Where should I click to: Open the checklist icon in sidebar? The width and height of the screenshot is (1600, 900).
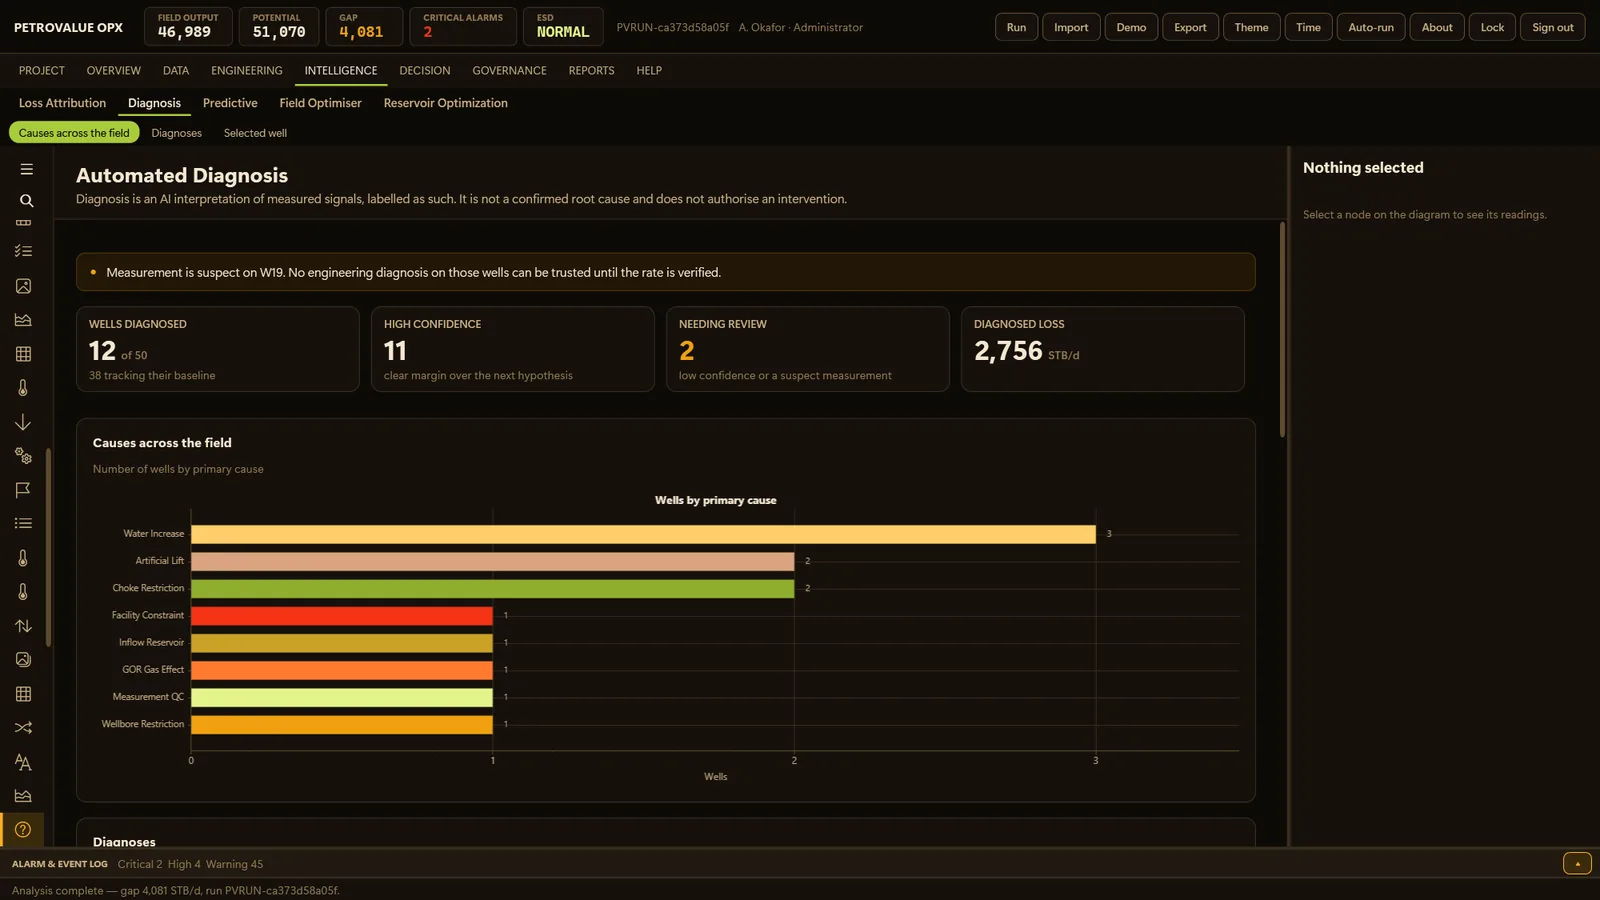click(x=23, y=251)
